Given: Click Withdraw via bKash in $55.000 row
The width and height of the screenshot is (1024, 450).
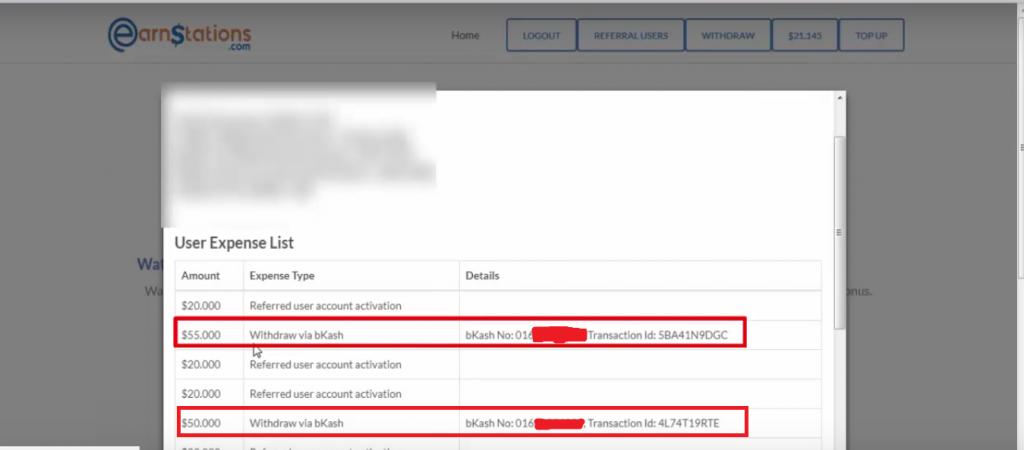Looking at the screenshot, I should pos(296,334).
